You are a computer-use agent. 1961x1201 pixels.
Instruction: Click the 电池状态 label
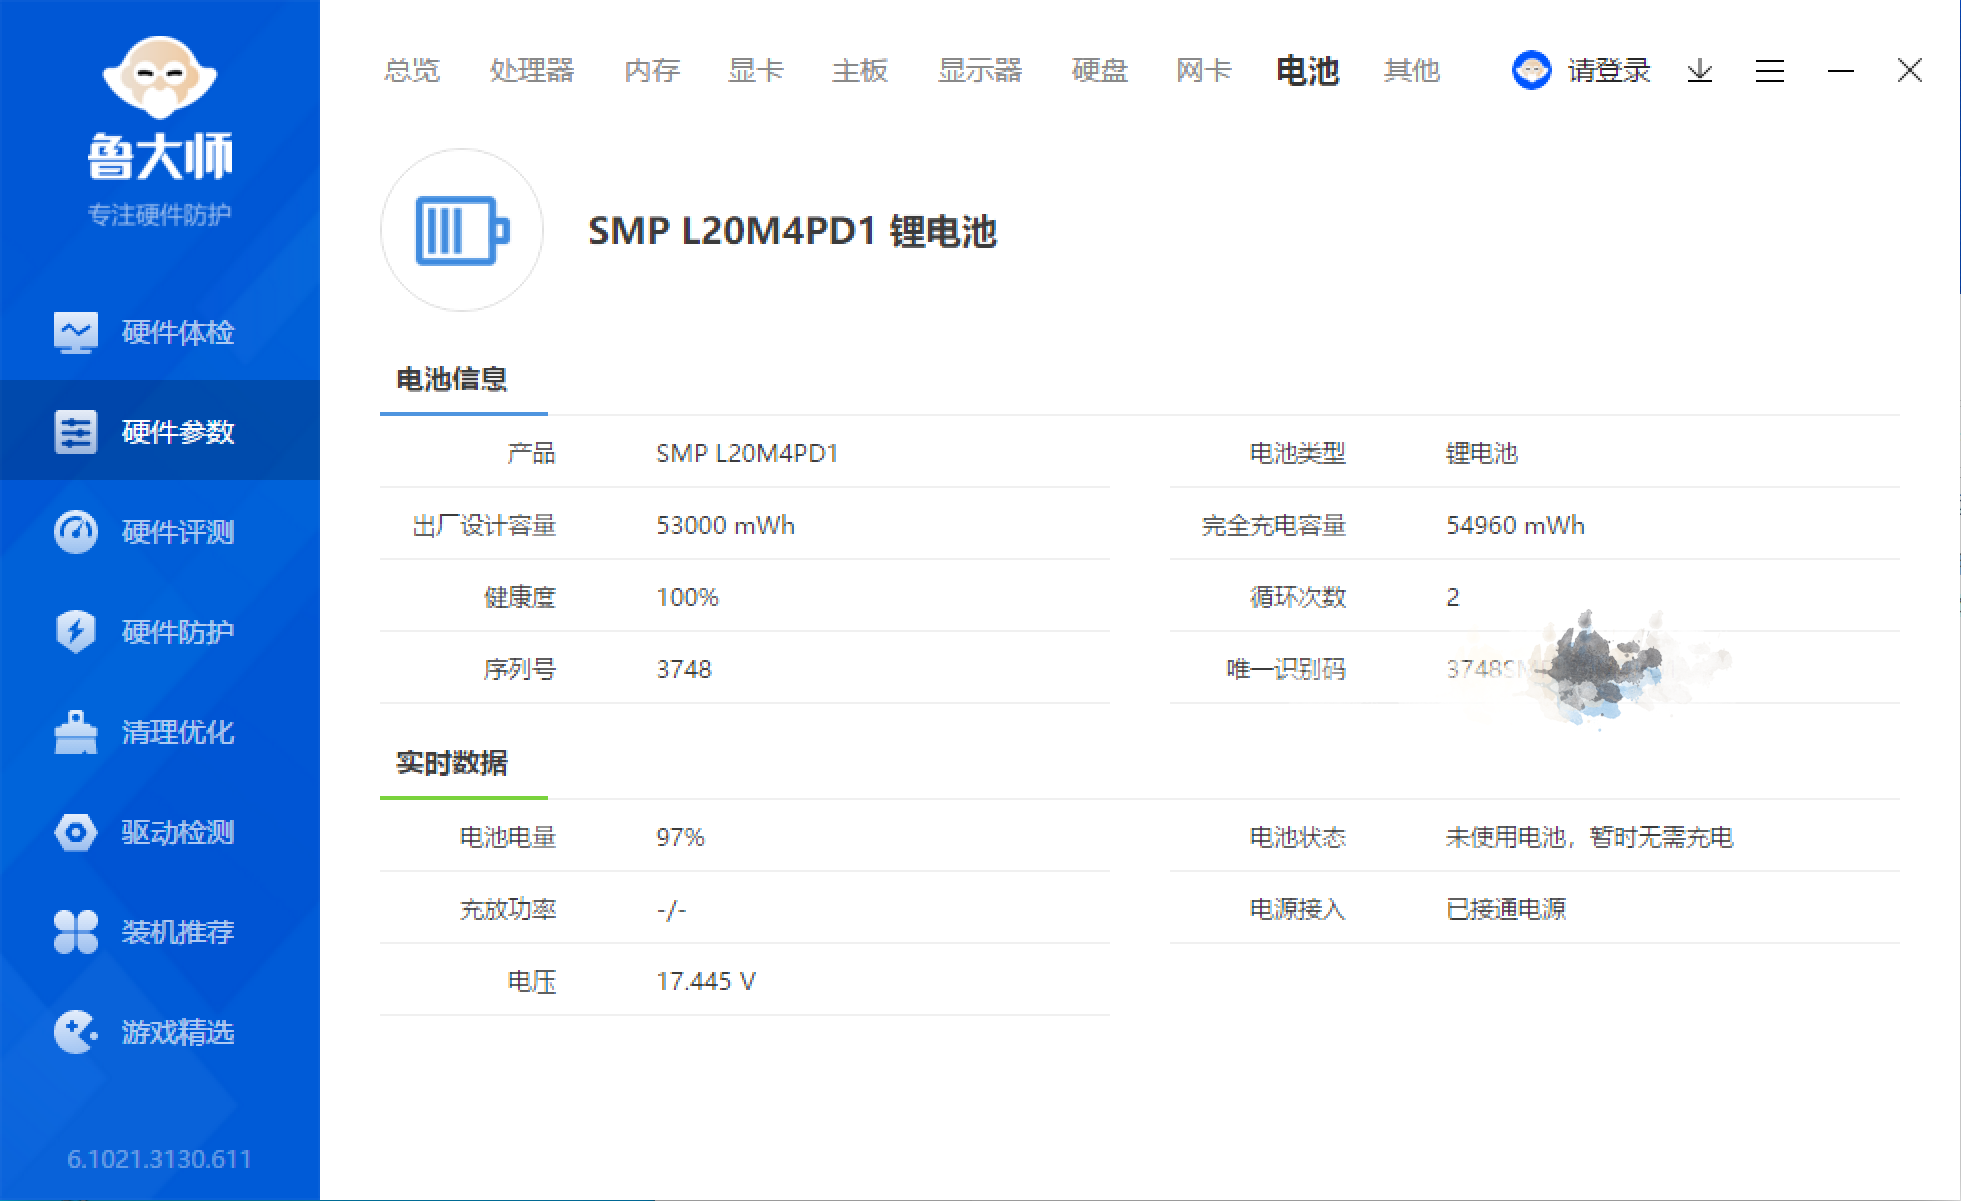1298,837
